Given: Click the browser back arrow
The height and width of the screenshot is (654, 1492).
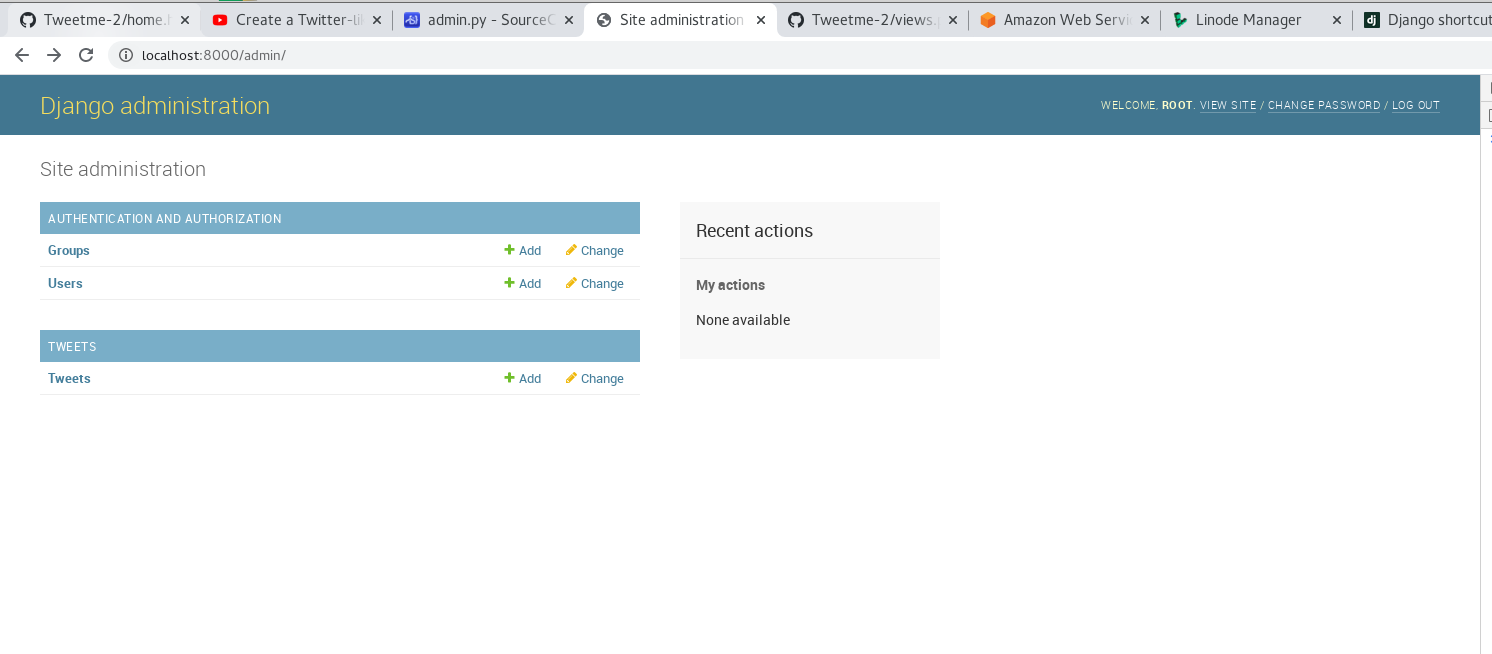Looking at the screenshot, I should (x=22, y=55).
